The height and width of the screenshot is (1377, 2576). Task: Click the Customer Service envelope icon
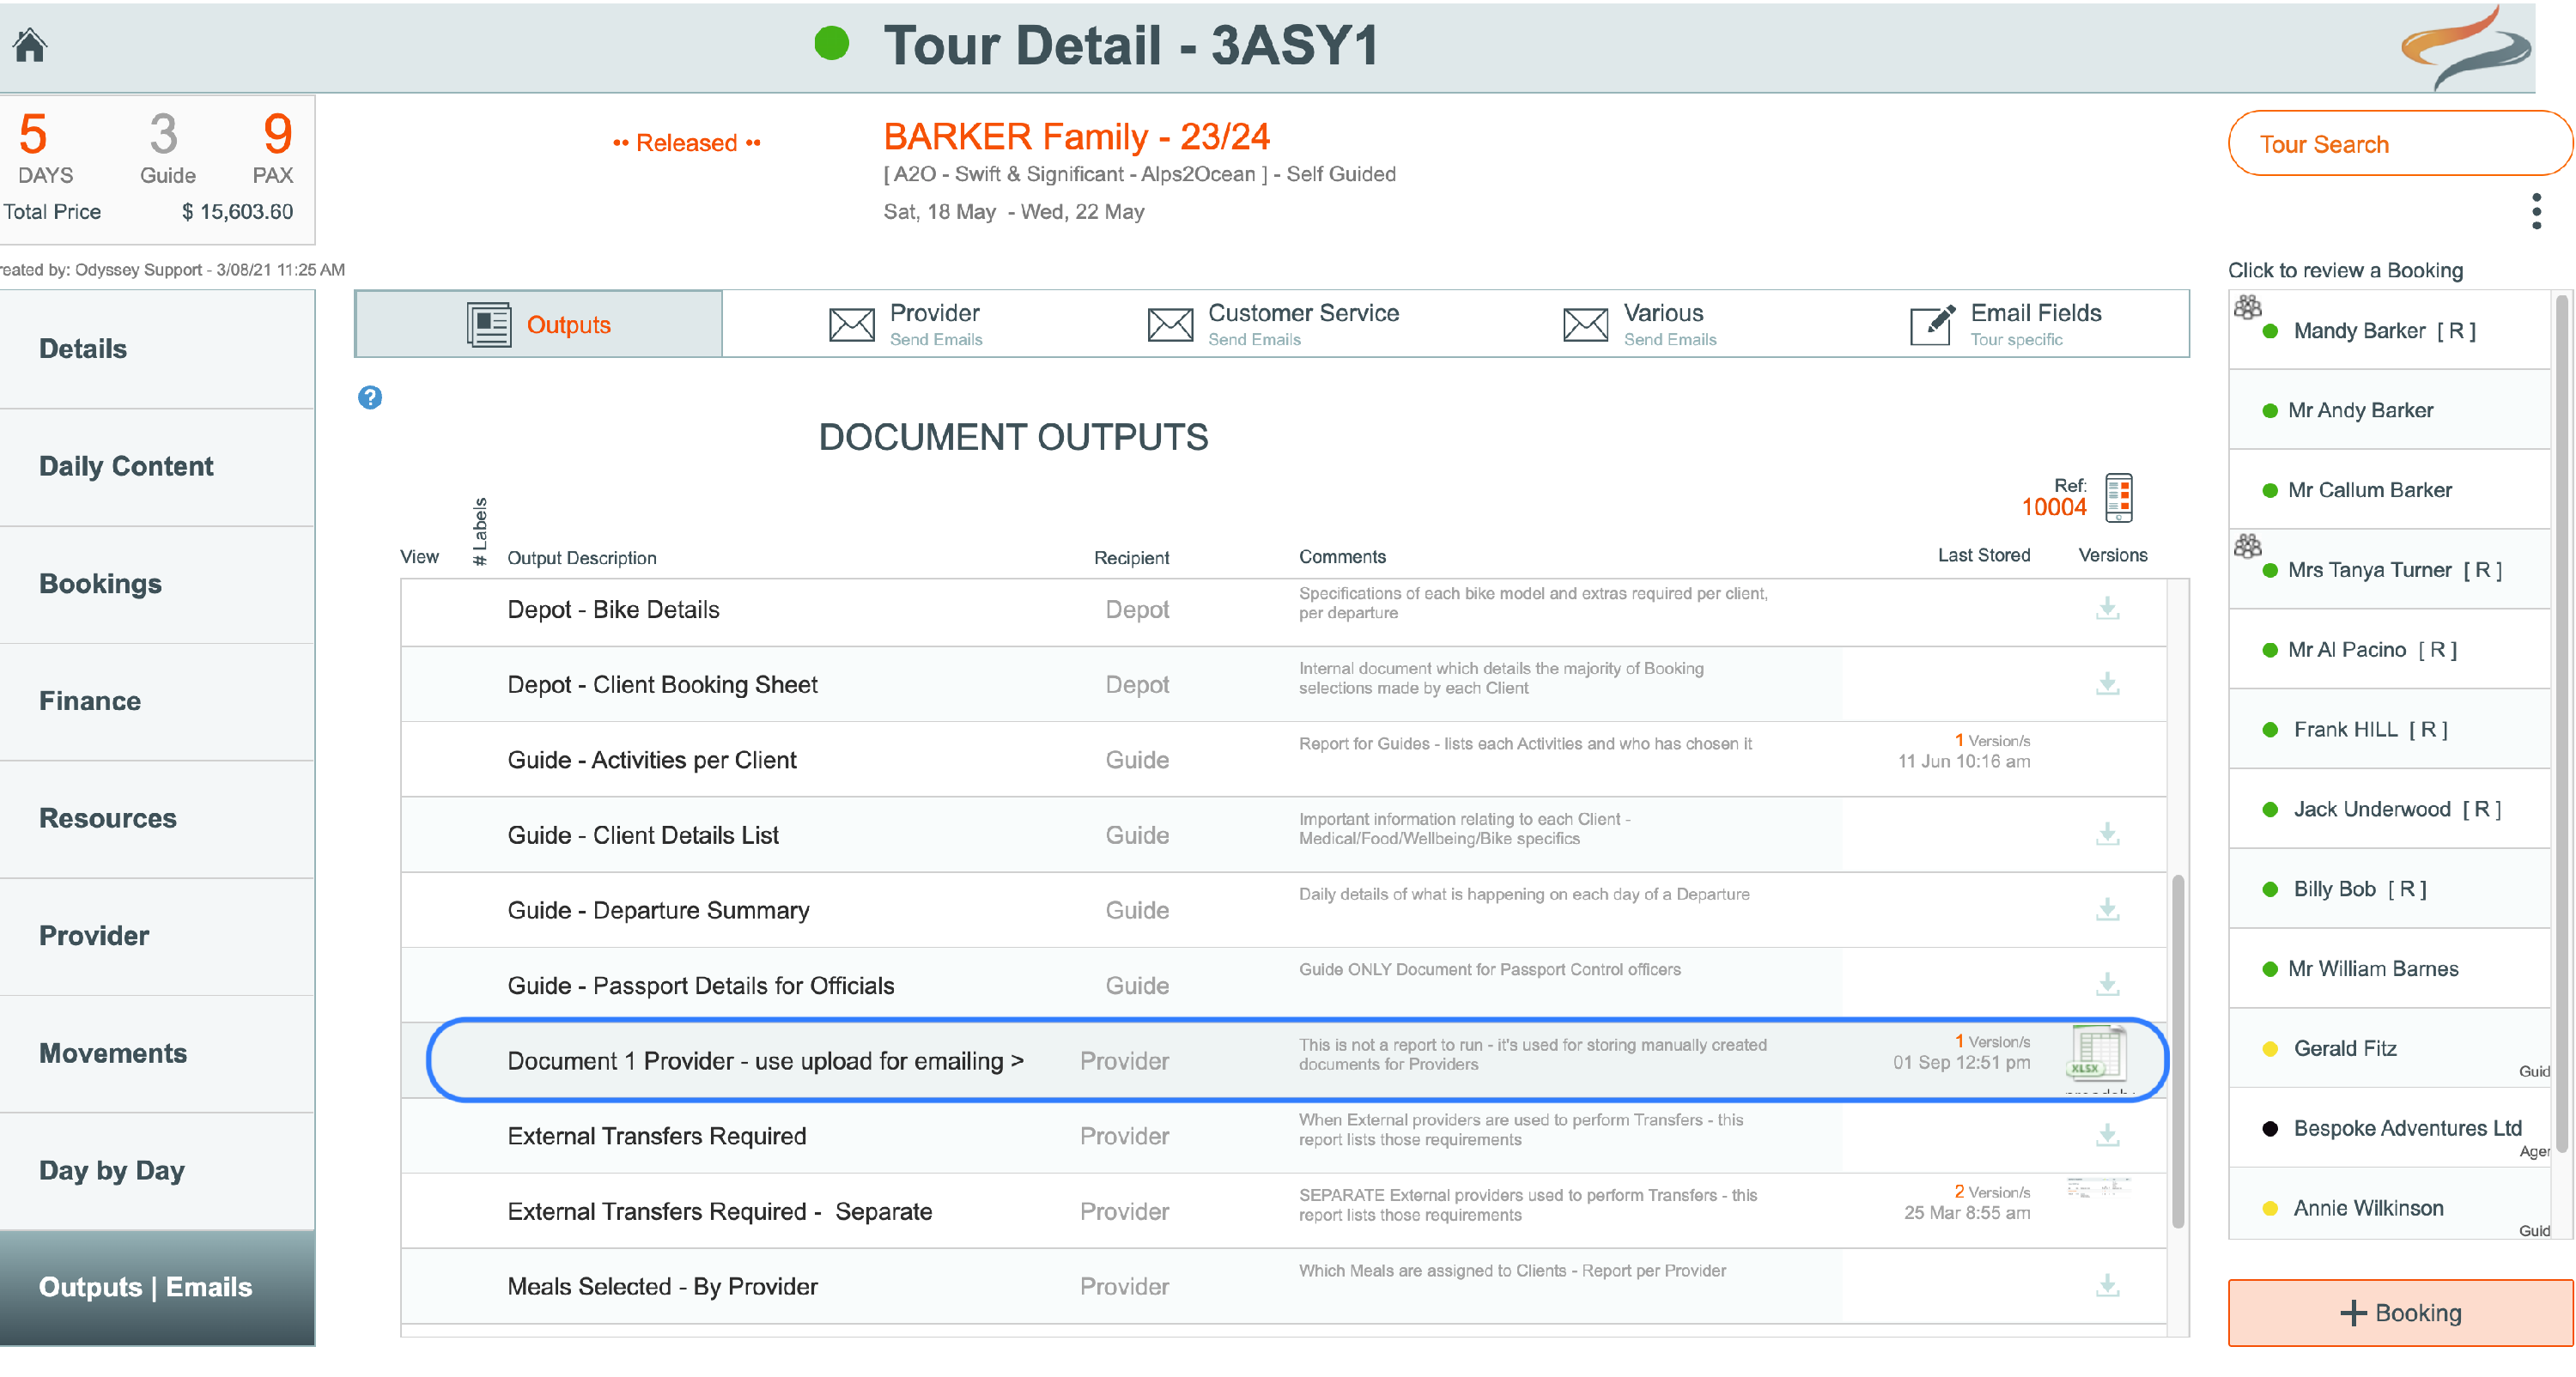coord(1170,325)
